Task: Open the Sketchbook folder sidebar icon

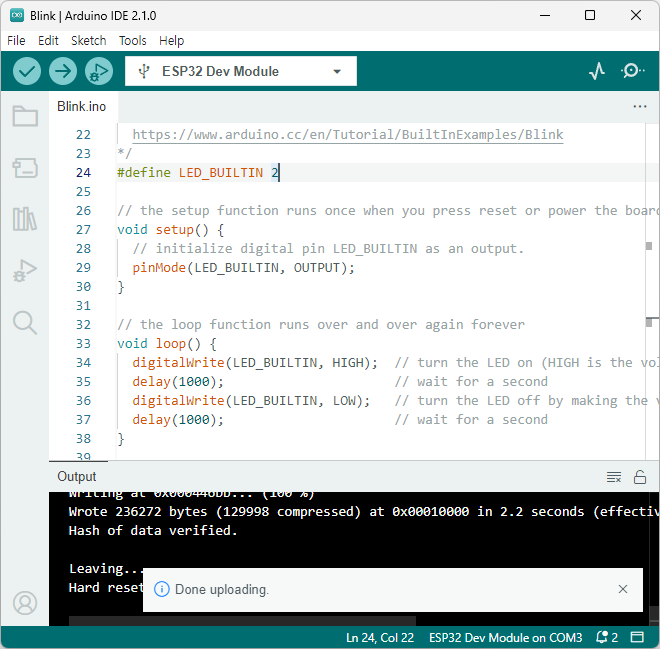Action: 25,116
